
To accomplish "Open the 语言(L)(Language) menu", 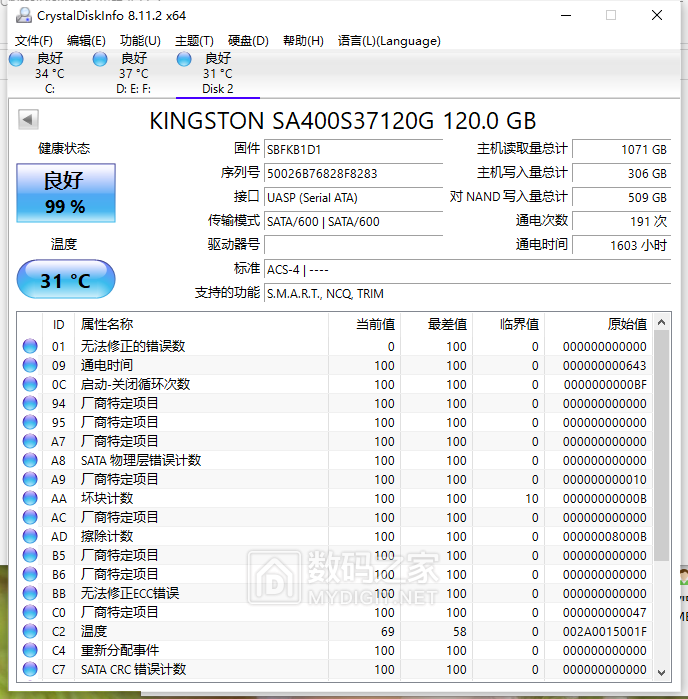I will (x=389, y=41).
